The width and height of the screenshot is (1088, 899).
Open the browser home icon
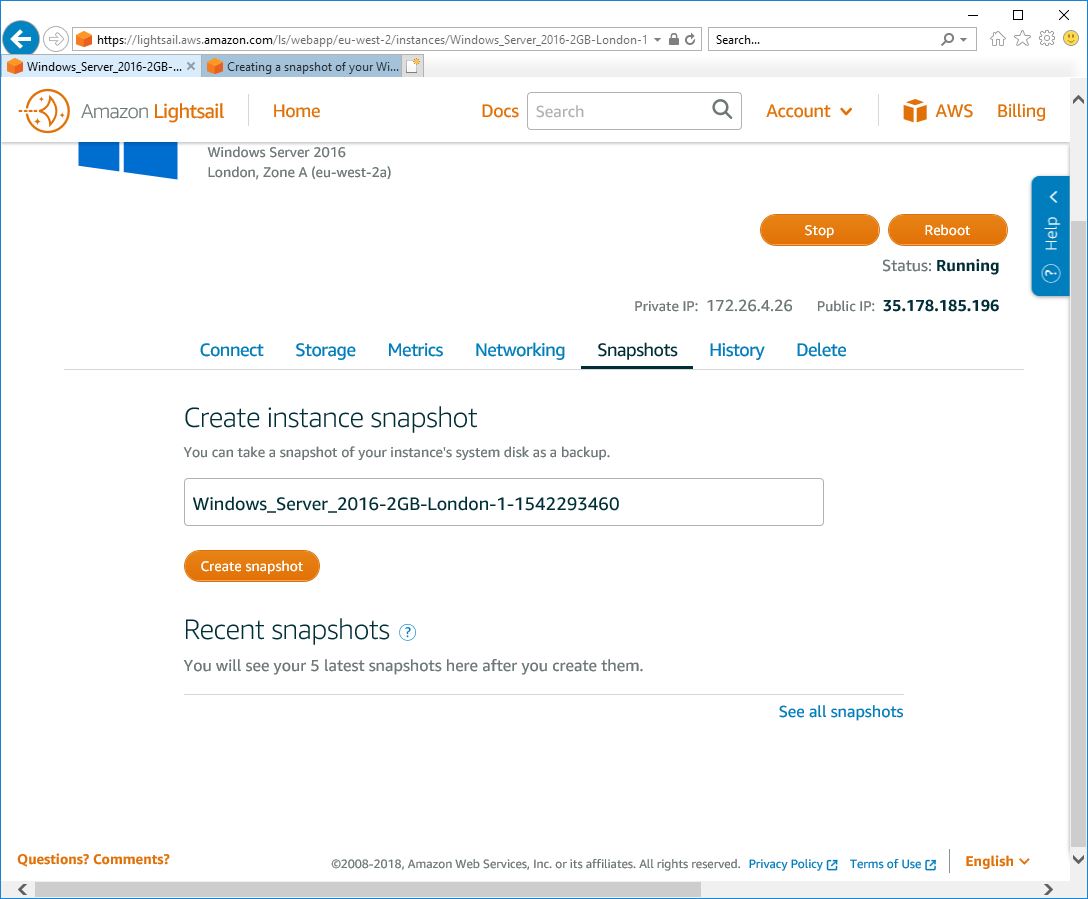click(997, 39)
